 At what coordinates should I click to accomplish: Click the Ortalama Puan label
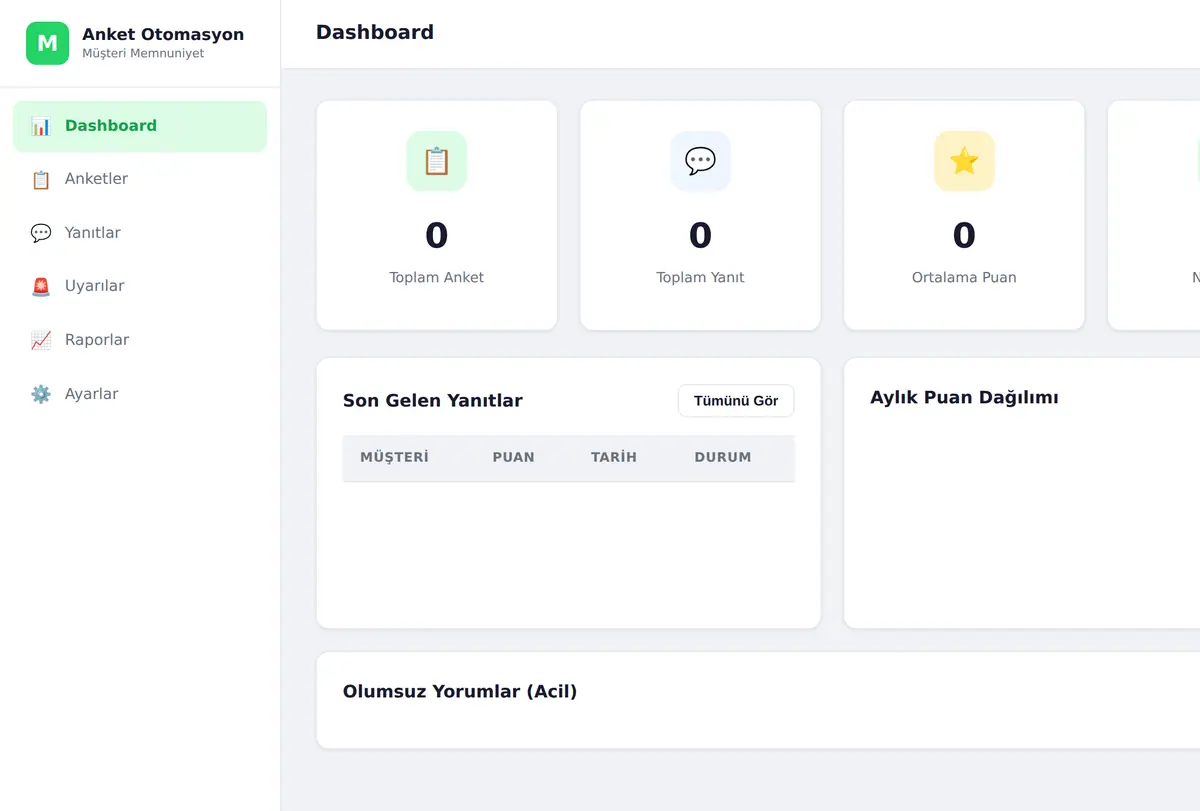point(964,278)
